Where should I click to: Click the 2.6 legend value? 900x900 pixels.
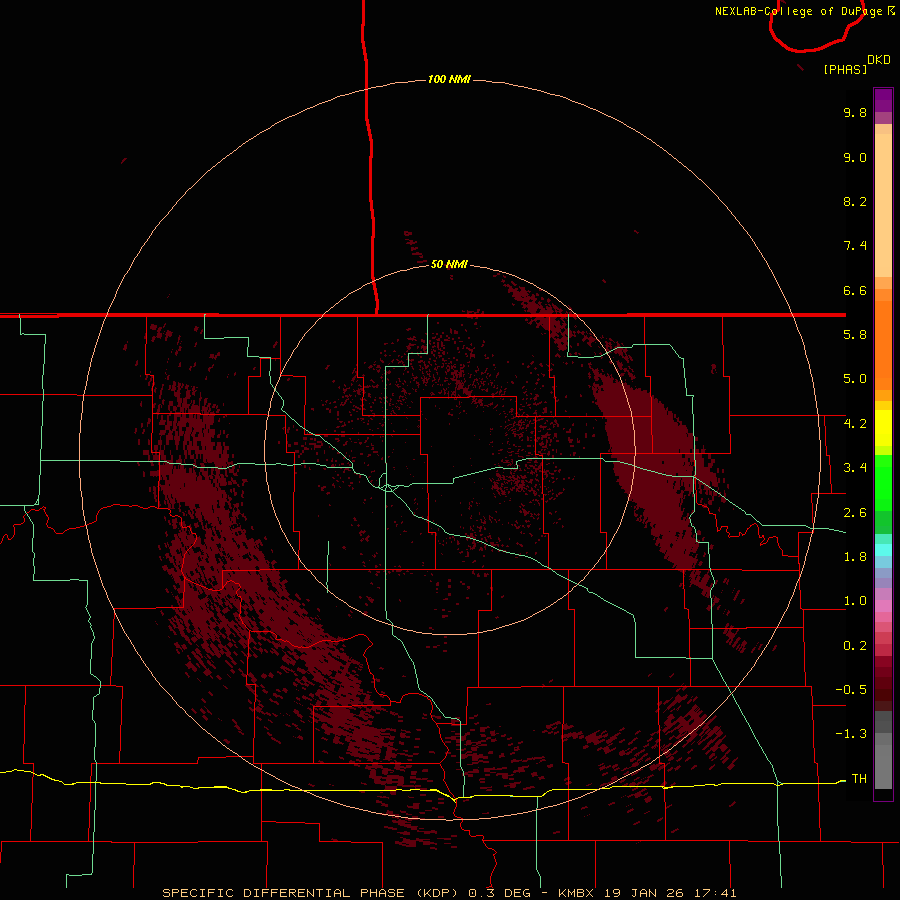click(855, 513)
